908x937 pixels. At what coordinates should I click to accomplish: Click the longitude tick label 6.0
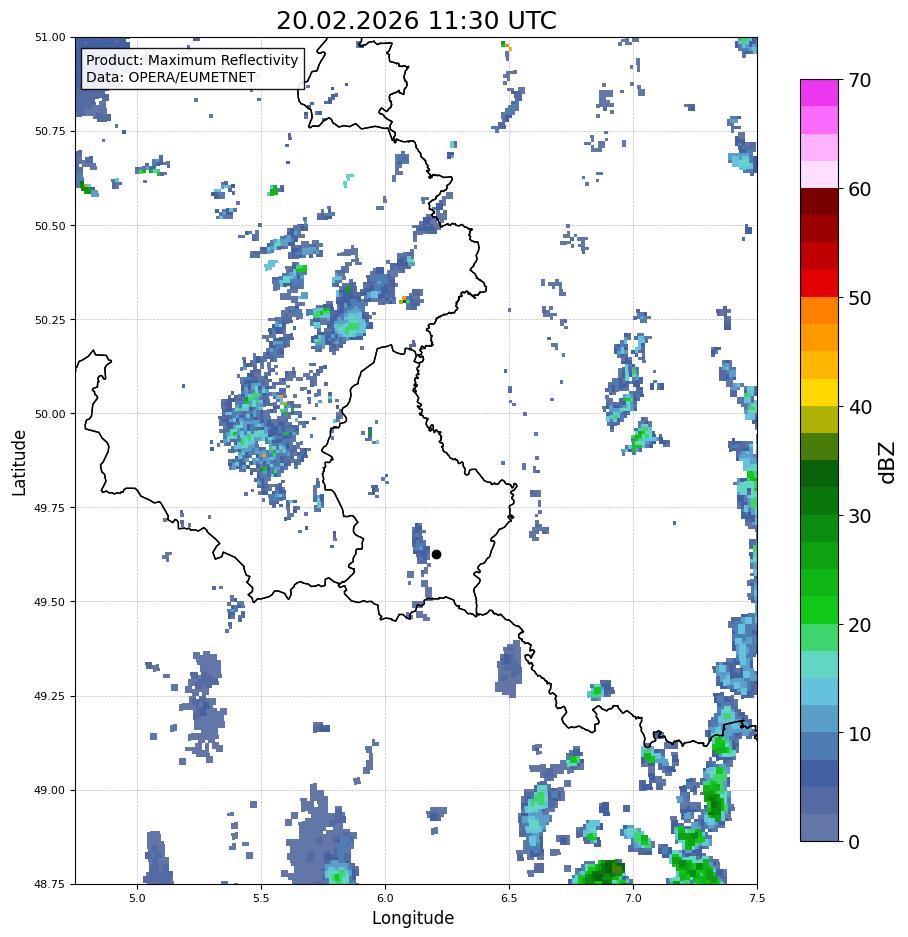coord(386,898)
